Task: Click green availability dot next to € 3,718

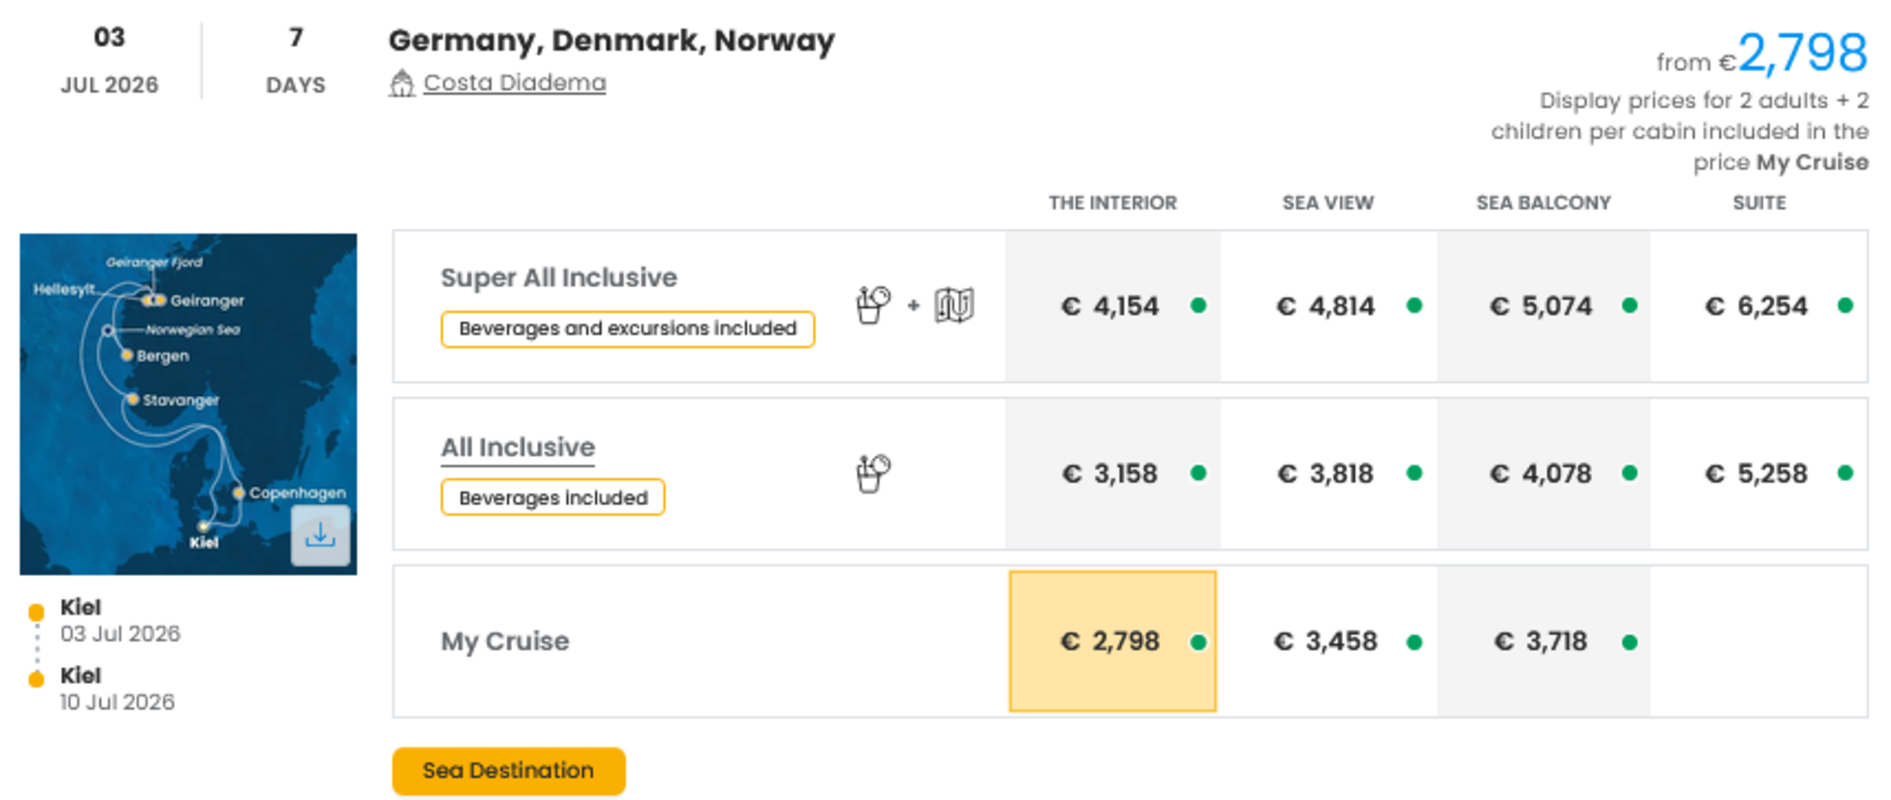Action: coord(1629,642)
